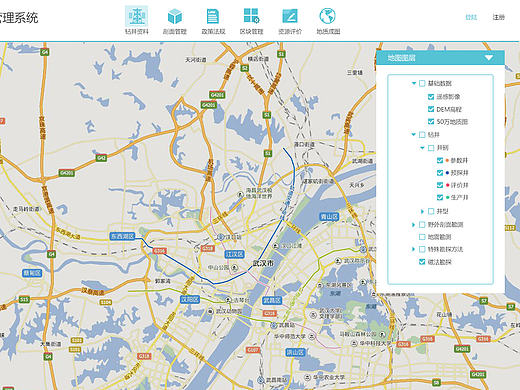This screenshot has height=390, width=520.
Task: Click the 古琴台 POI marker
Action: click(x=228, y=300)
